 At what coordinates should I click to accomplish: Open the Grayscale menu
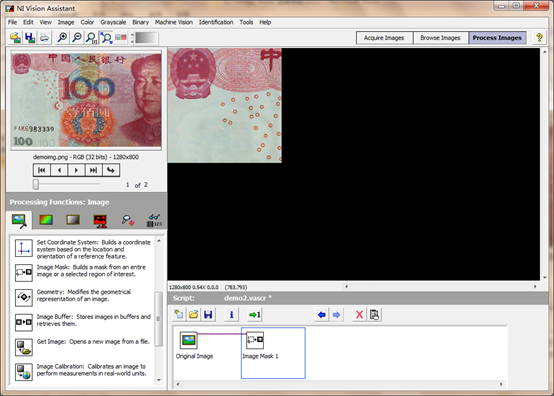point(113,22)
